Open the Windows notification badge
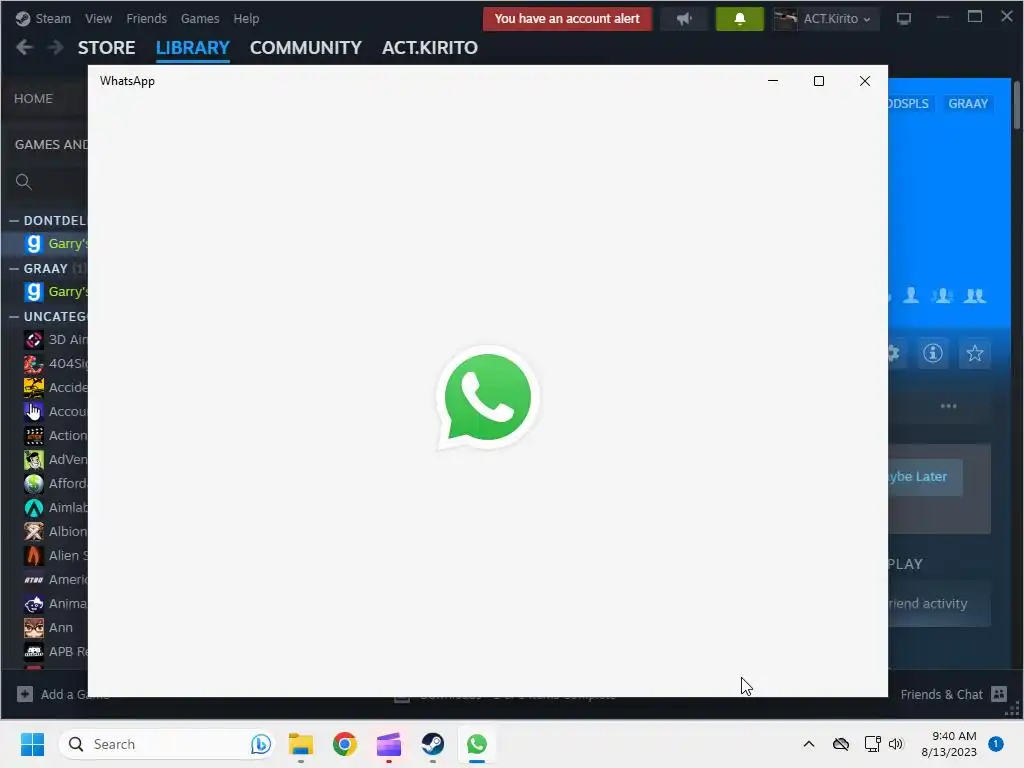1024x768 pixels. [996, 744]
